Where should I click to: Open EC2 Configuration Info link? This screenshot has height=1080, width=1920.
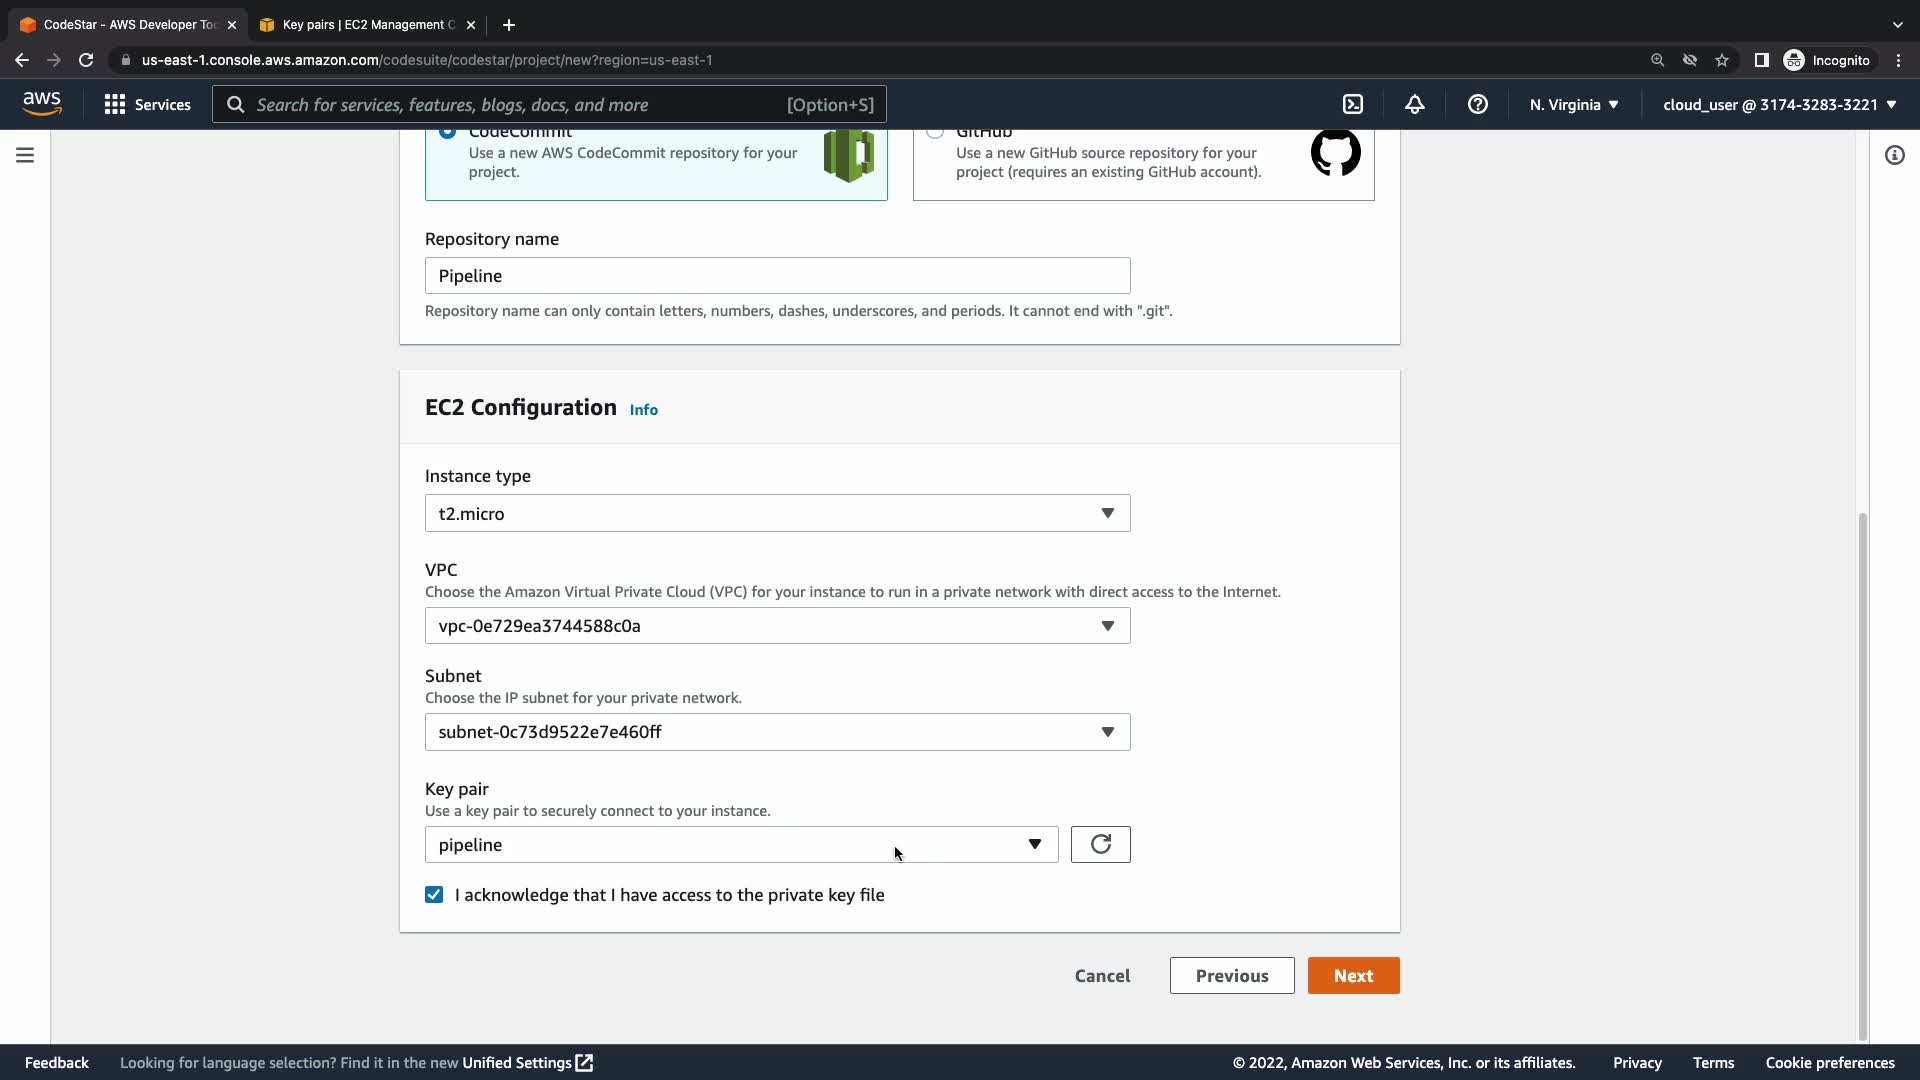pos(643,410)
